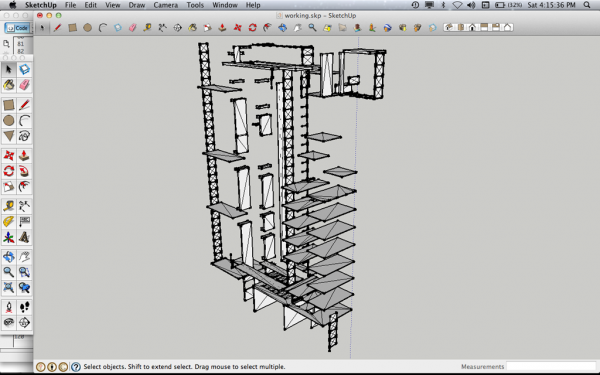Select the Rectangle tool in left palette
This screenshot has height=375, width=600.
point(9,105)
